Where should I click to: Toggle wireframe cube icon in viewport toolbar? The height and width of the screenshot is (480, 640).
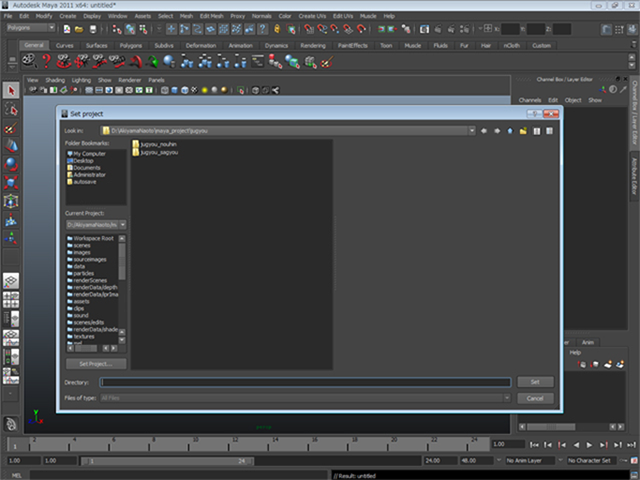point(164,90)
